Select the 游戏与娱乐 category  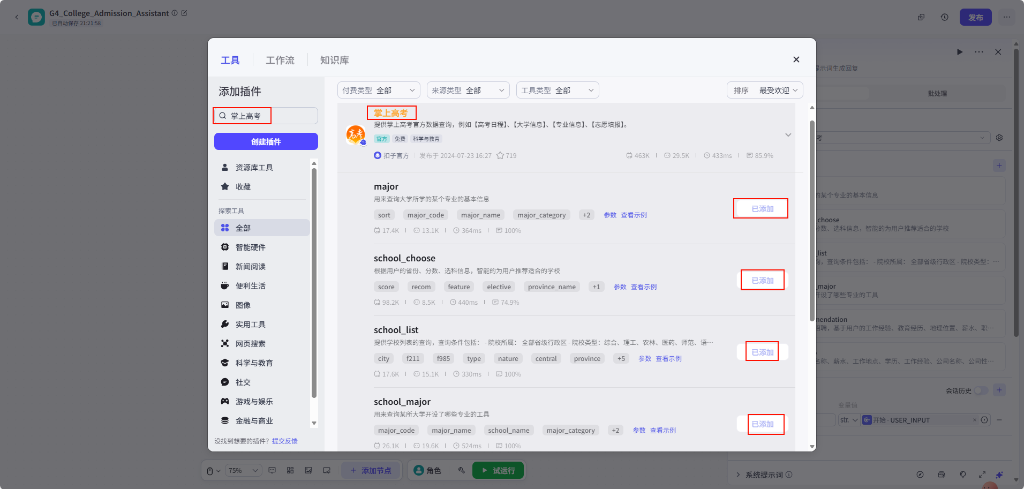[x=262, y=402]
